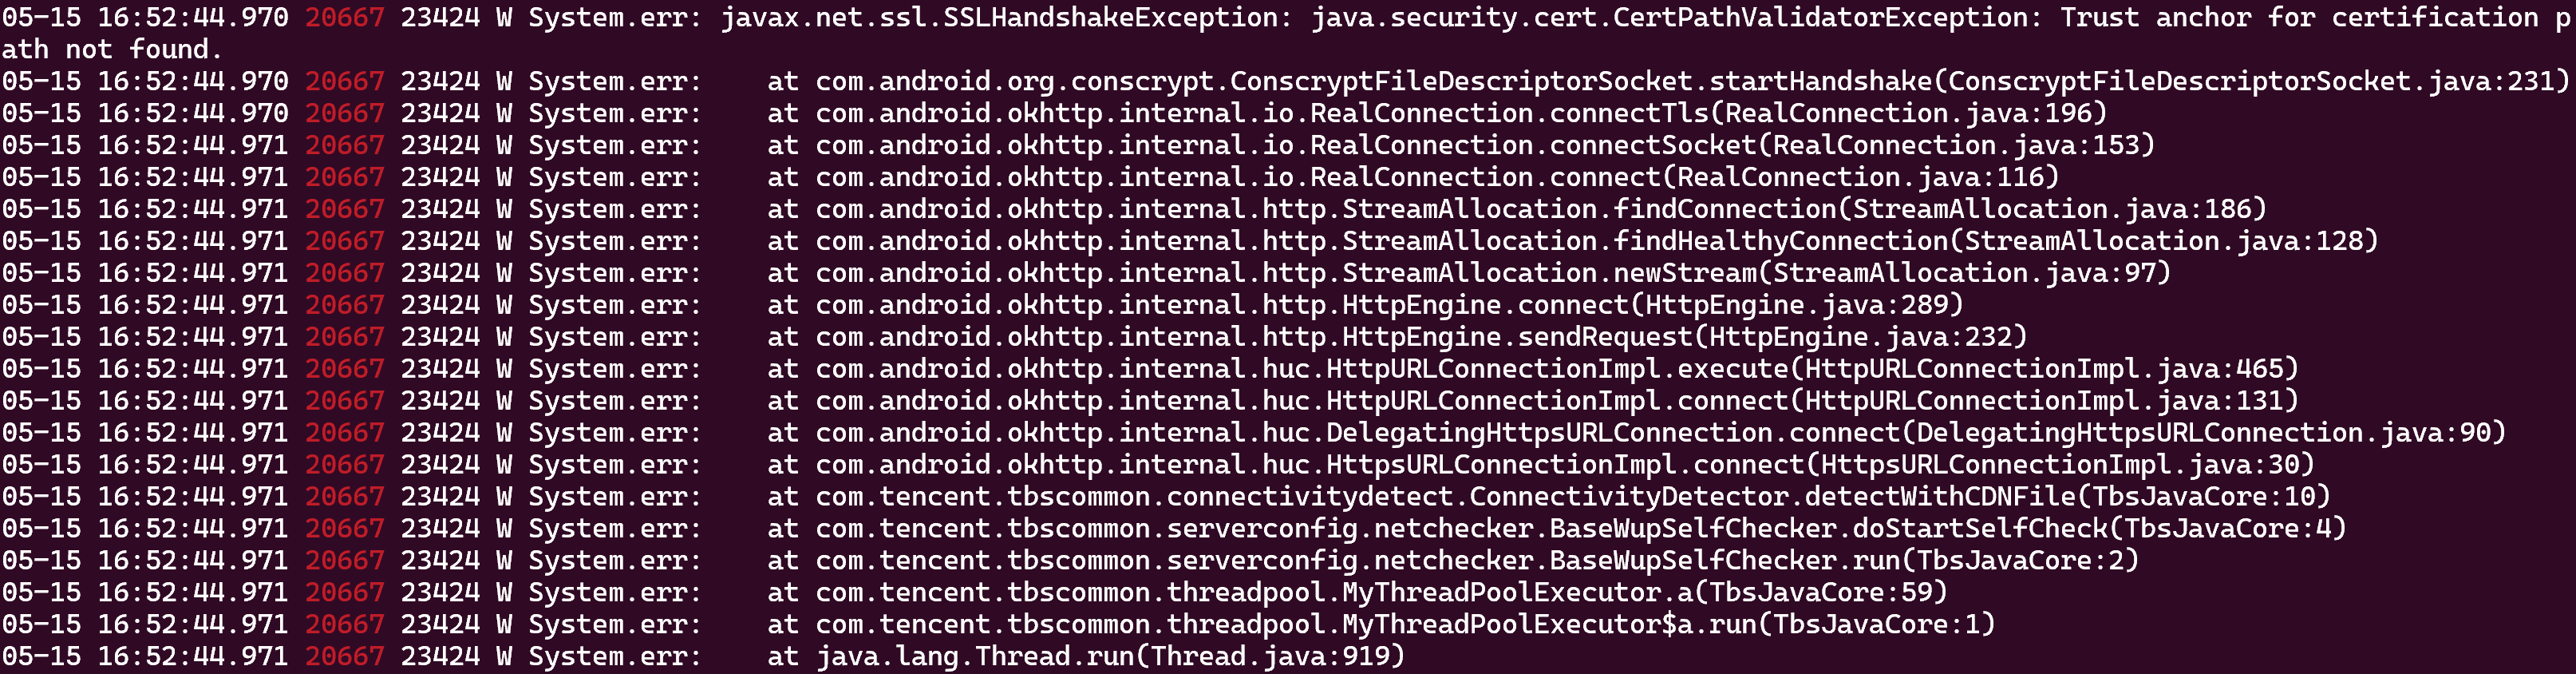Viewport: 2576px width, 674px height.
Task: Click HttpEngine.java:289 source reference
Action: point(1796,305)
